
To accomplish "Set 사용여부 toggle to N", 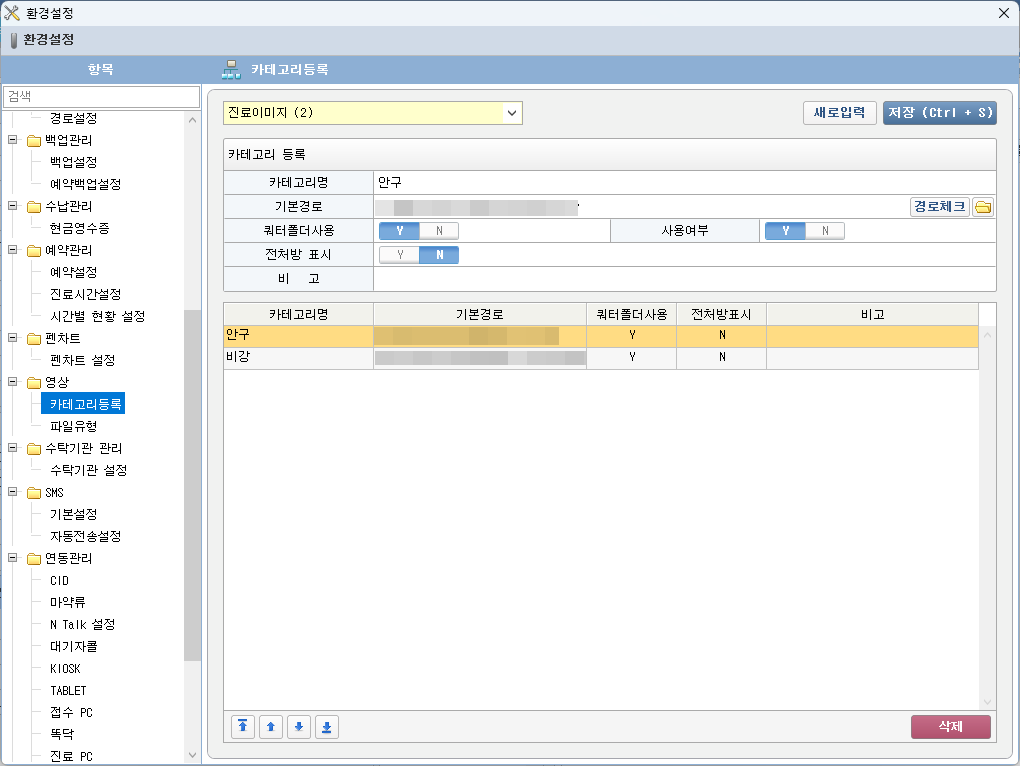I will [824, 231].
